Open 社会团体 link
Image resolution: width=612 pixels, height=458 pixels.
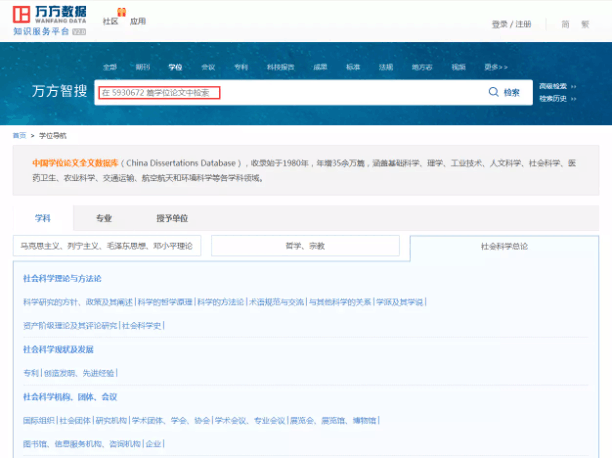[x=75, y=421]
